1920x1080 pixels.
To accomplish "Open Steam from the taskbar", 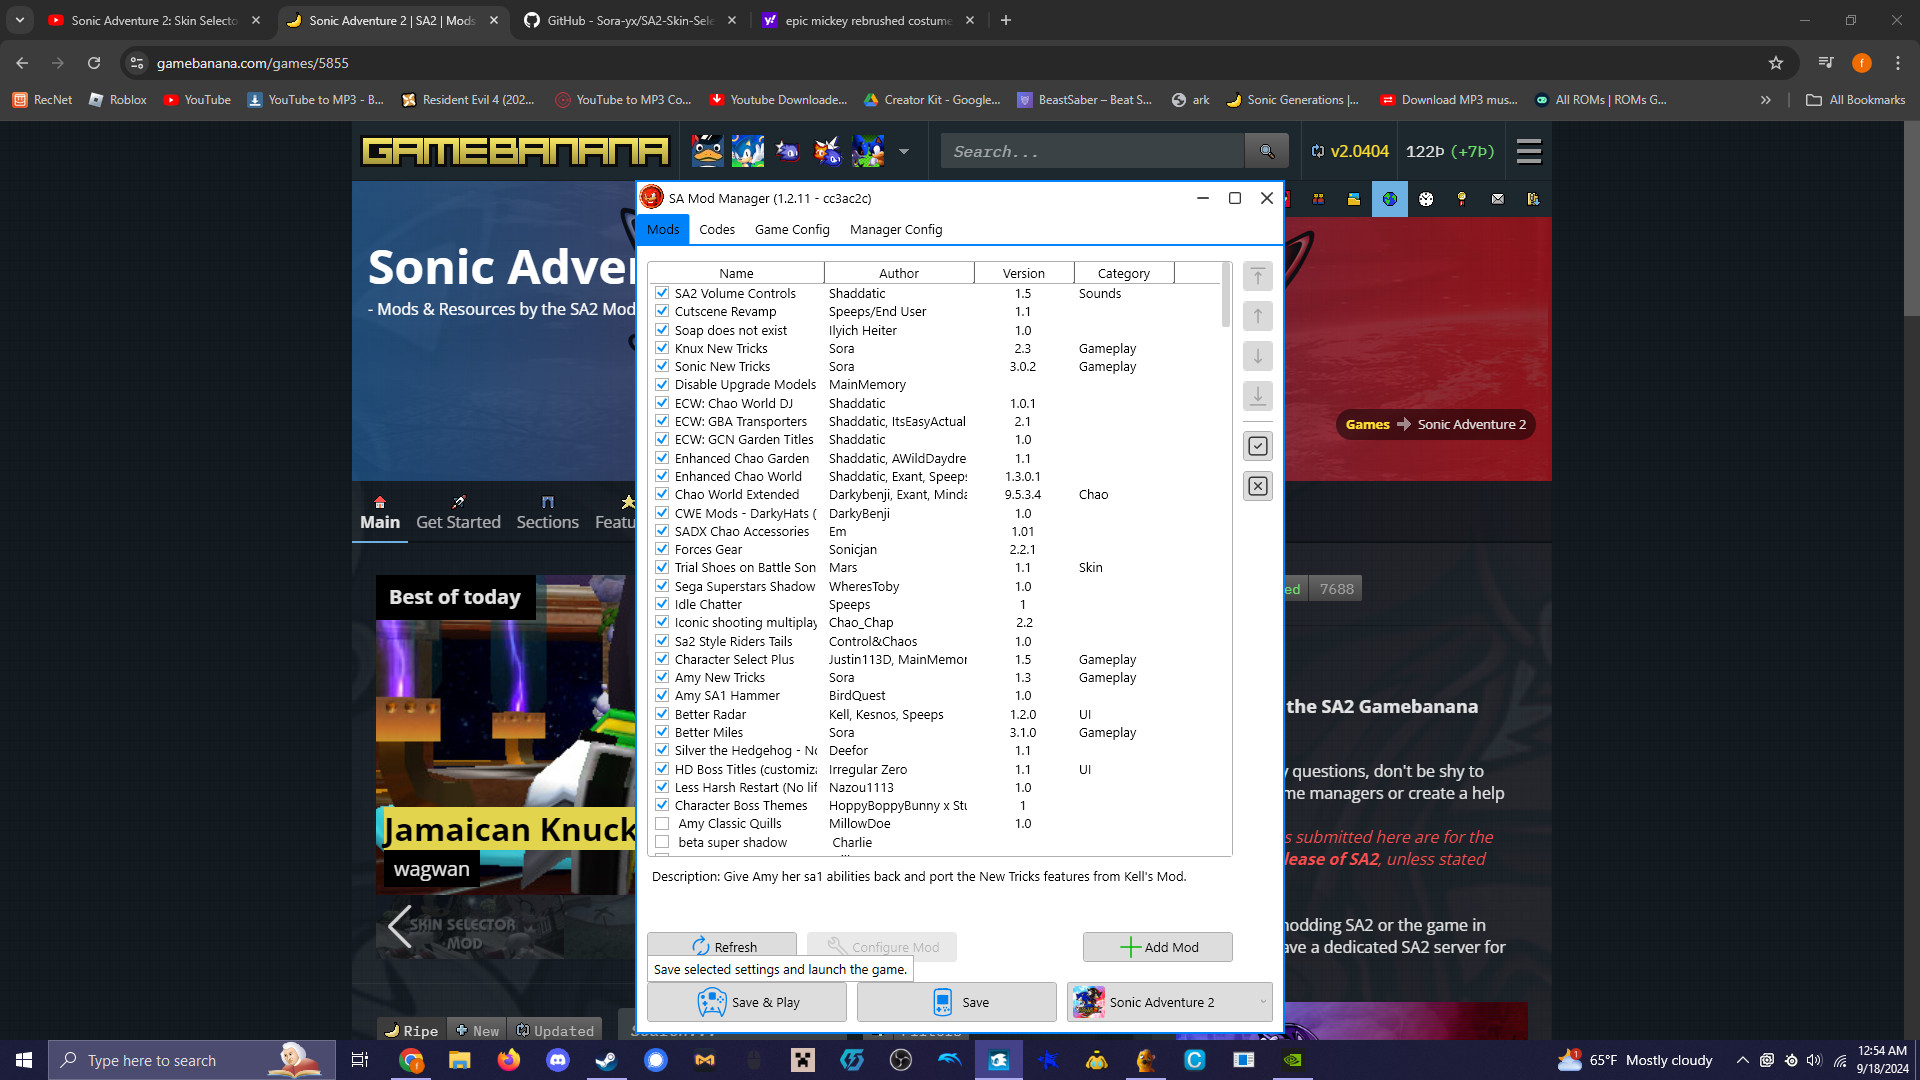I will click(x=606, y=1060).
